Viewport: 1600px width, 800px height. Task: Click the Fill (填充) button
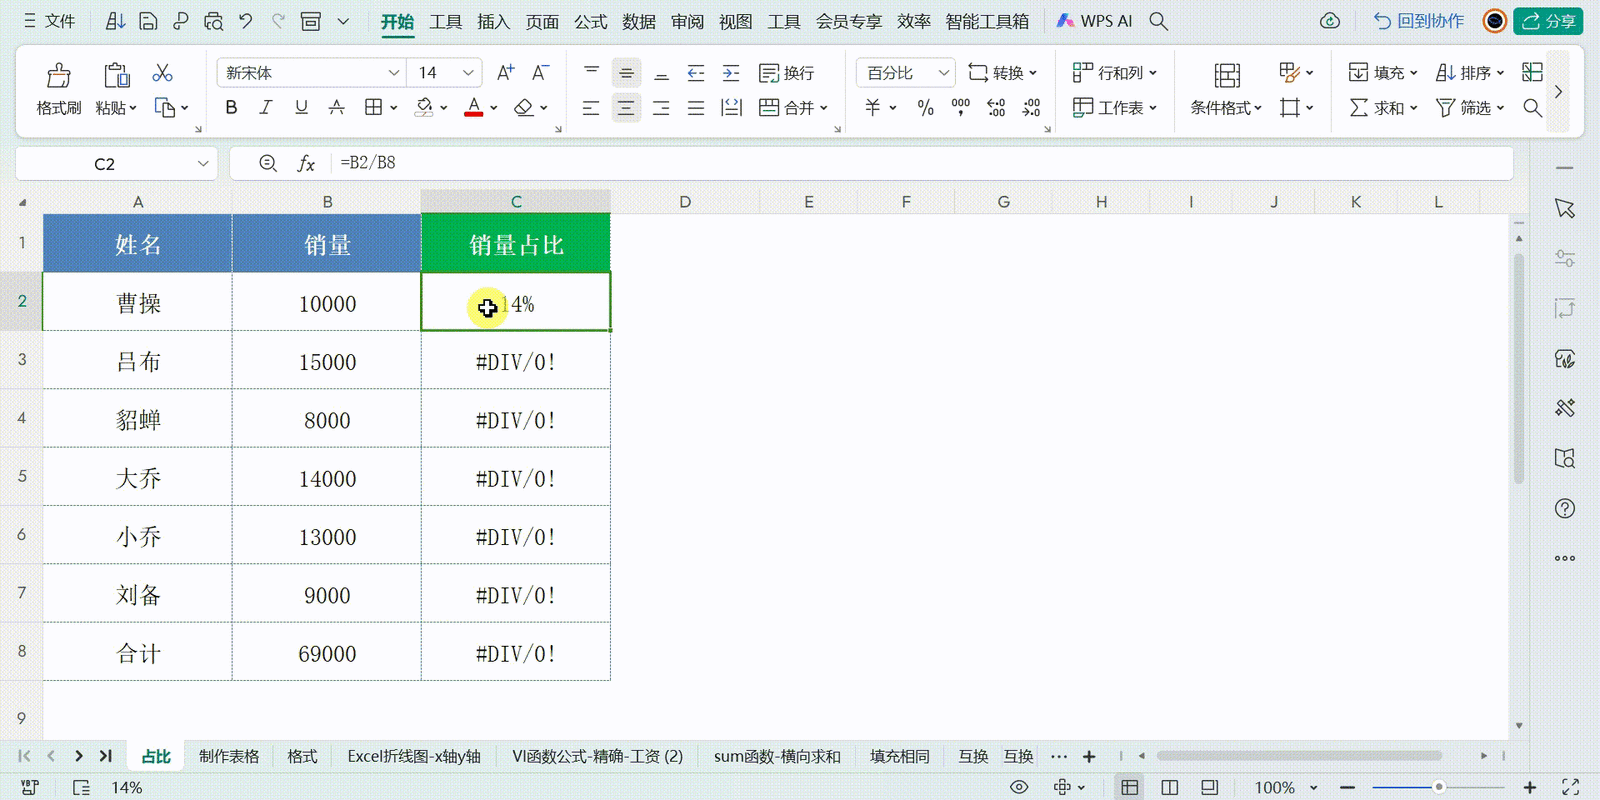click(1383, 73)
